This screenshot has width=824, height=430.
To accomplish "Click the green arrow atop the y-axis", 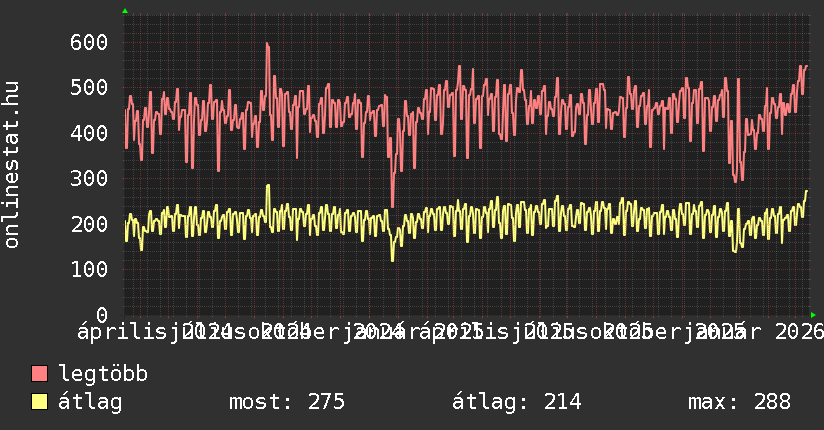I will (125, 11).
